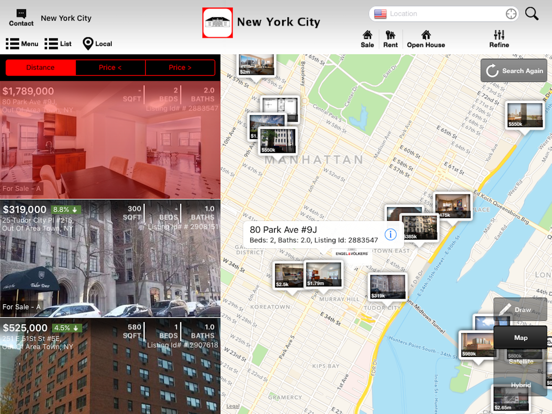This screenshot has width=552, height=414.
Task: Open the $1,789,000 listing card
Action: click(110, 140)
